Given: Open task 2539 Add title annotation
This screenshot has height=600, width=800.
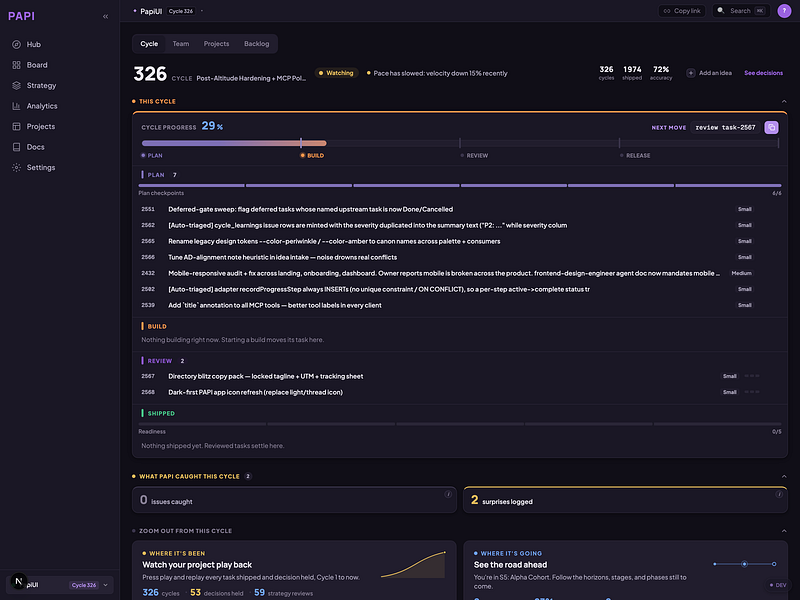Looking at the screenshot, I should 460,305.
